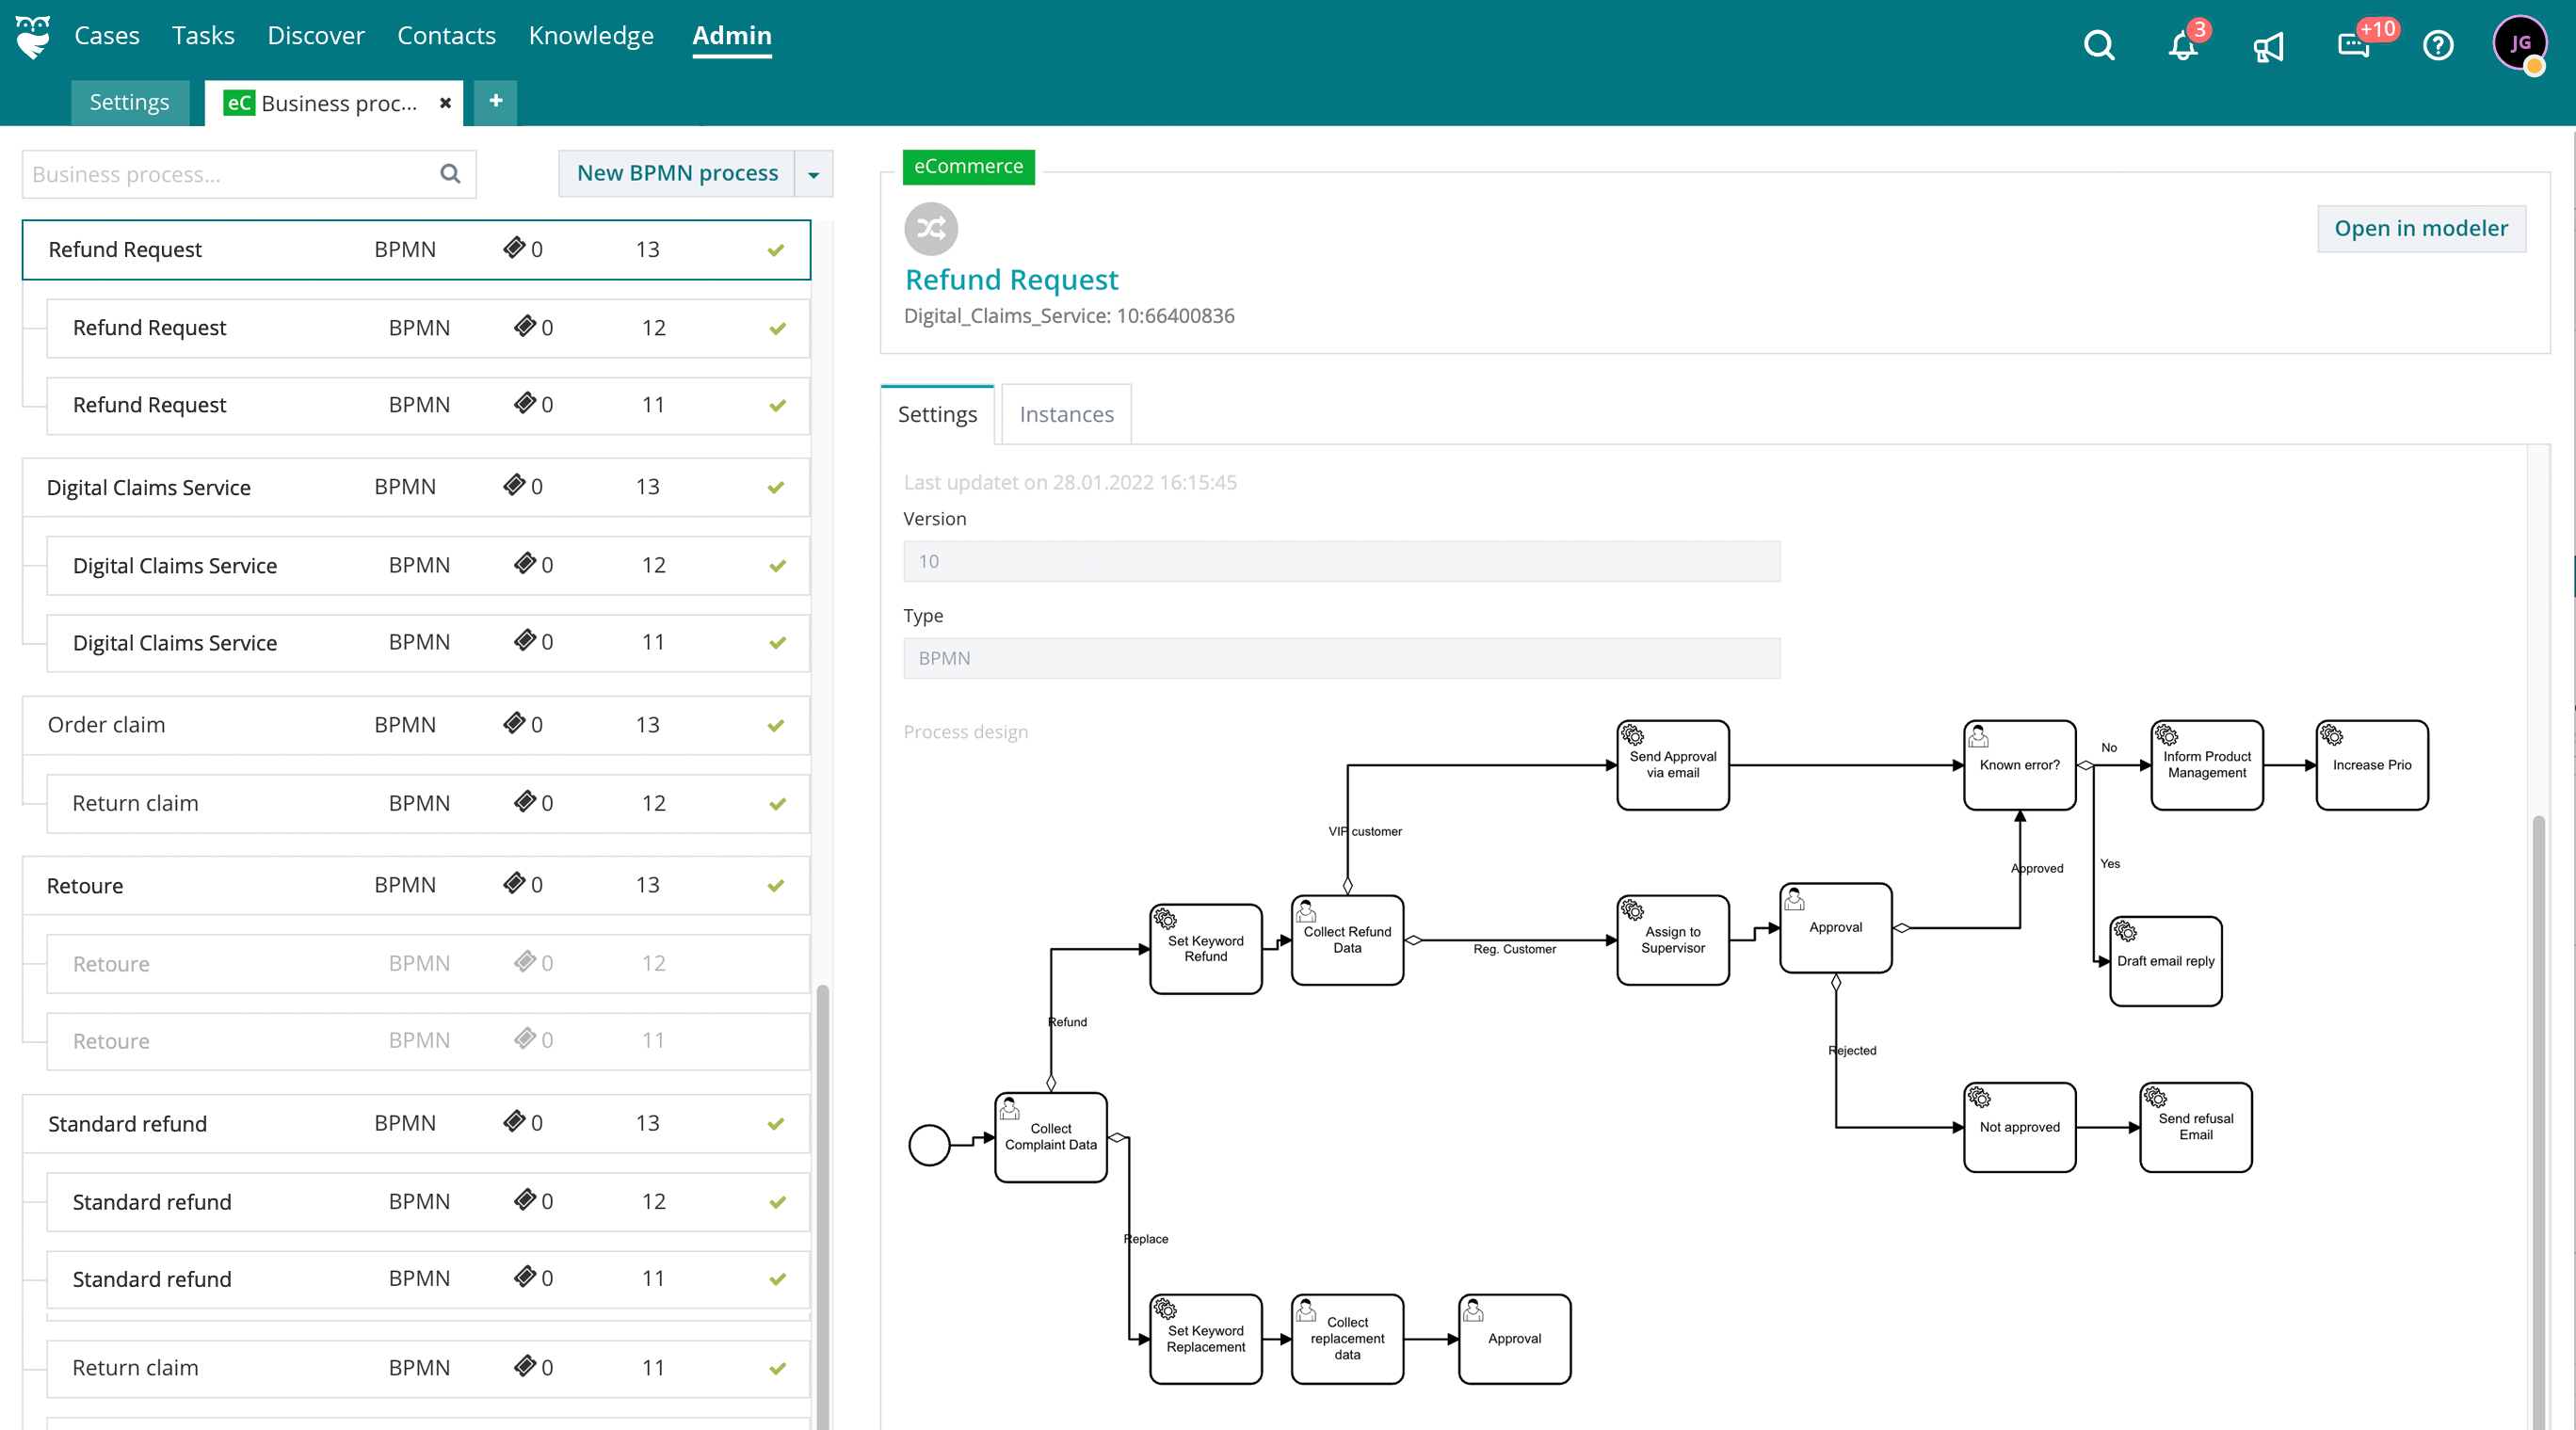The height and width of the screenshot is (1430, 2576).
Task: Click the Open in modeler button
Action: click(x=2421, y=229)
